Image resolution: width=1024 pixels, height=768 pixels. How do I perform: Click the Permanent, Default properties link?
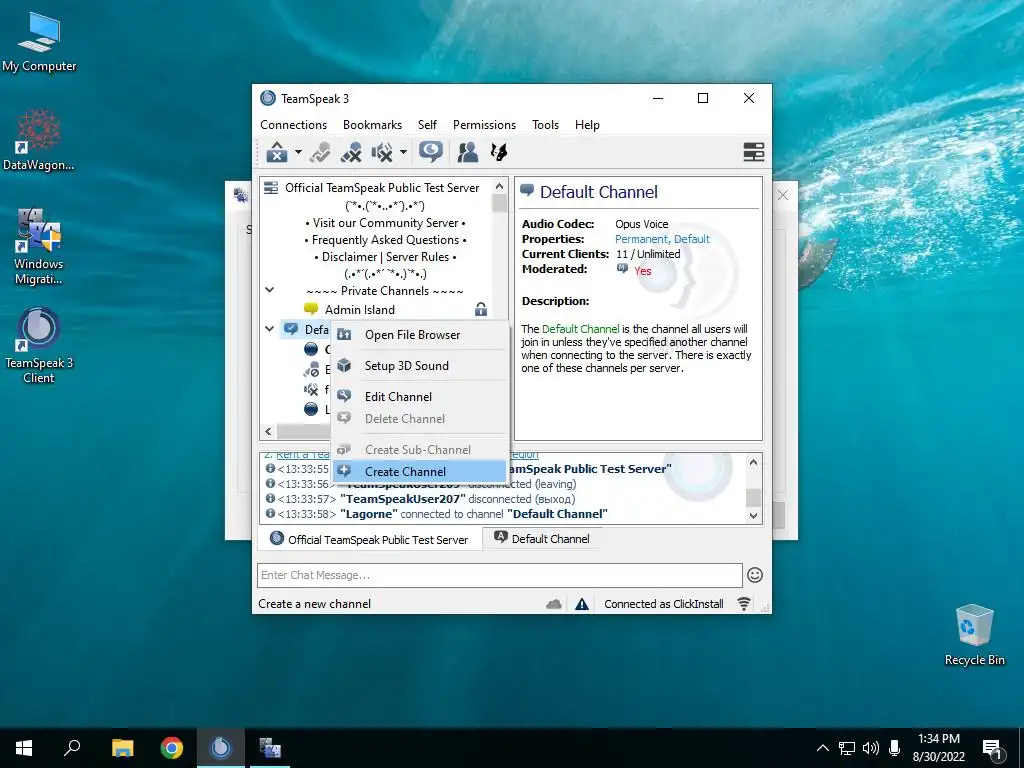point(662,239)
